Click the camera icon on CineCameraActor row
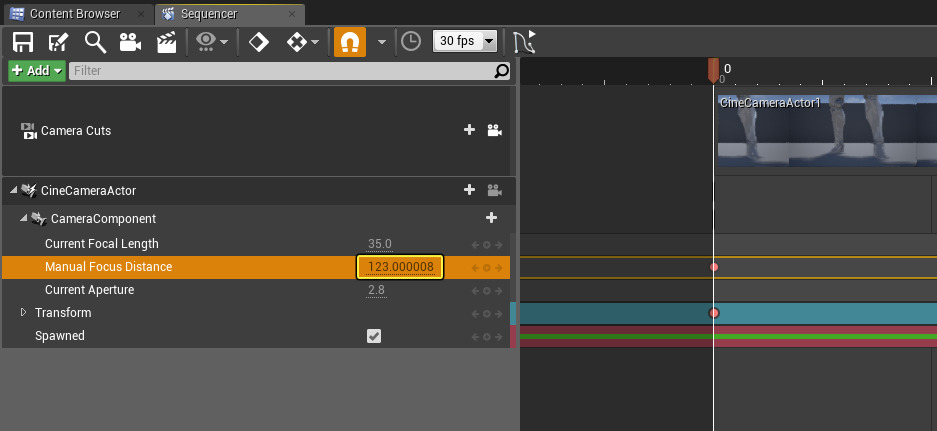This screenshot has width=937, height=431. coord(494,190)
